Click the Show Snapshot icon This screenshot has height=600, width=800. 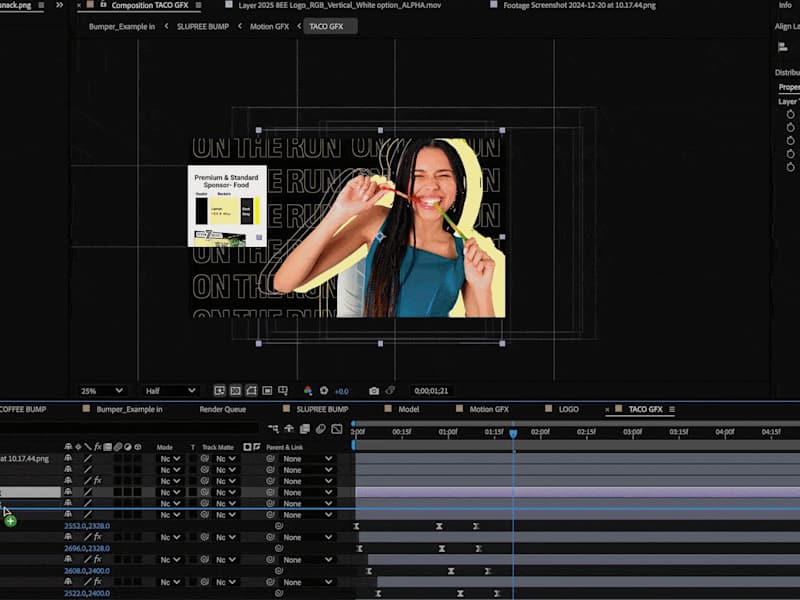pos(390,391)
